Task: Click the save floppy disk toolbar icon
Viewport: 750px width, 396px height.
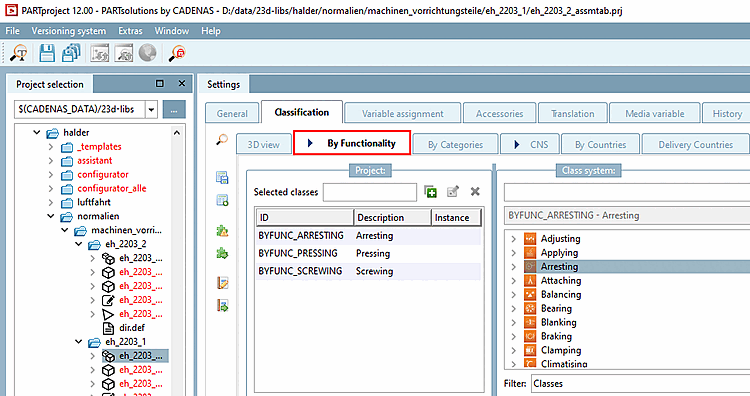Action: (x=46, y=53)
